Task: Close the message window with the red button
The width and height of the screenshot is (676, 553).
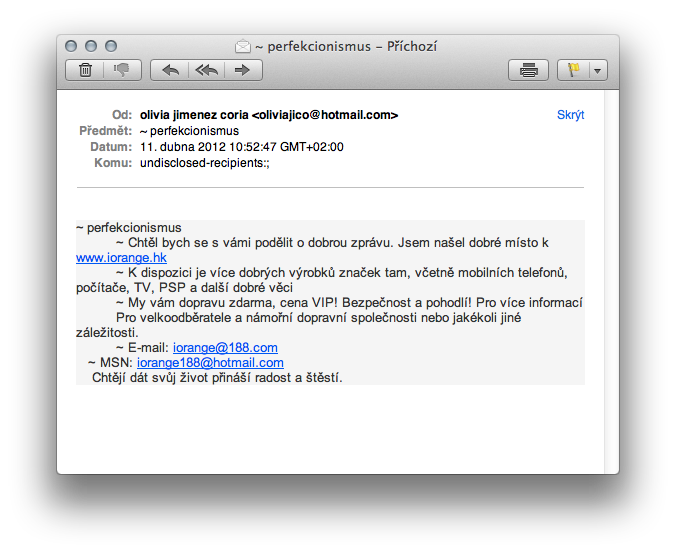Action: (71, 46)
